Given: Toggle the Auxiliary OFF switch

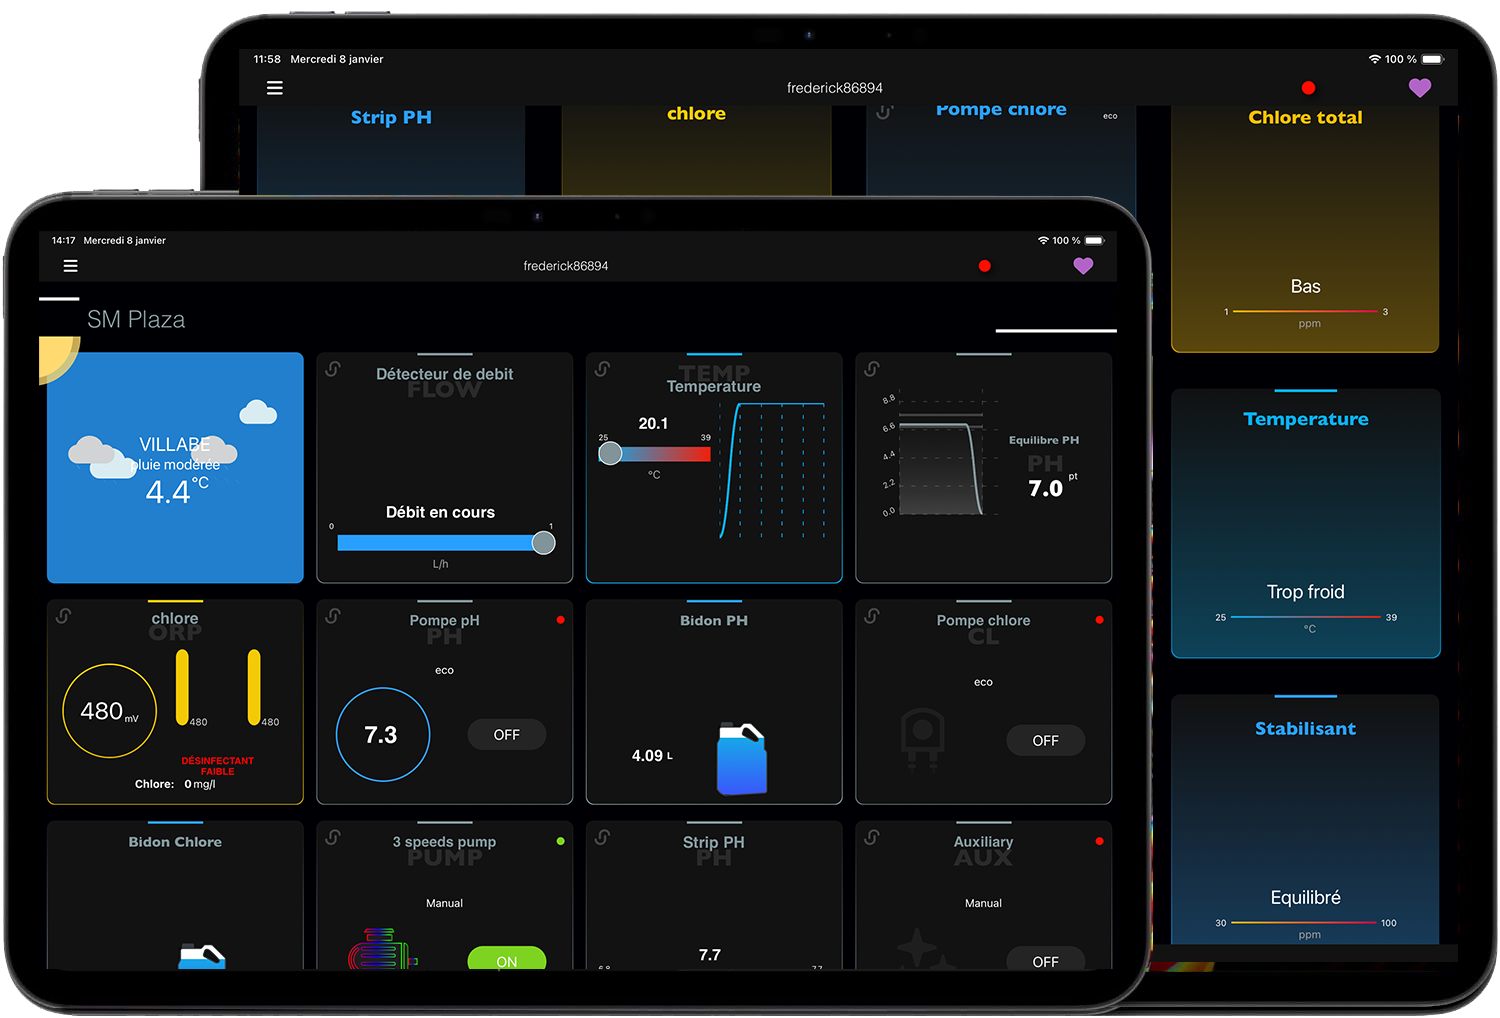Looking at the screenshot, I should click(x=1045, y=959).
